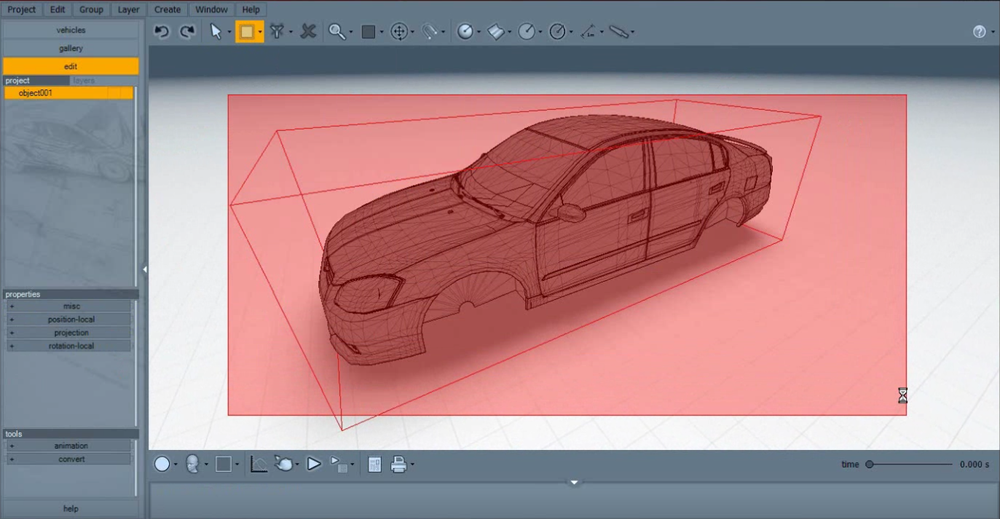1000x519 pixels.
Task: Open the Create menu
Action: pos(167,10)
